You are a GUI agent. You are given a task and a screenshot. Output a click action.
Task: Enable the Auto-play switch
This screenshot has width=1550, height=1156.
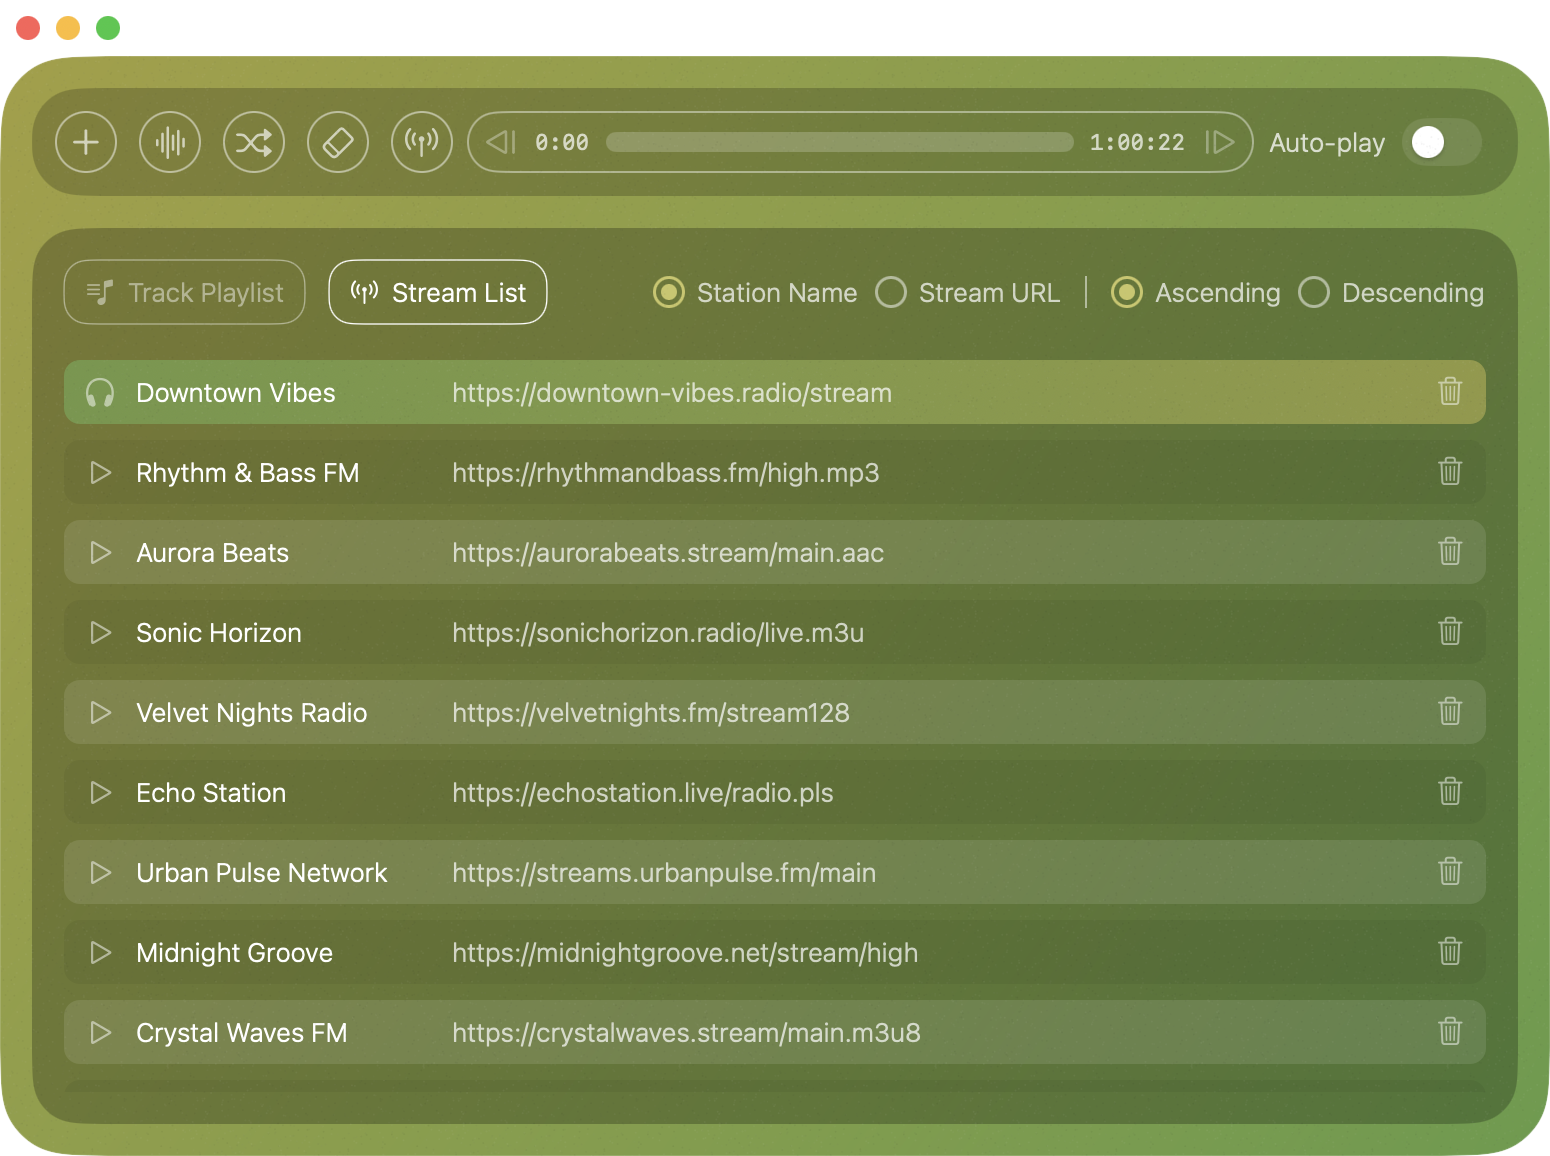[1440, 142]
